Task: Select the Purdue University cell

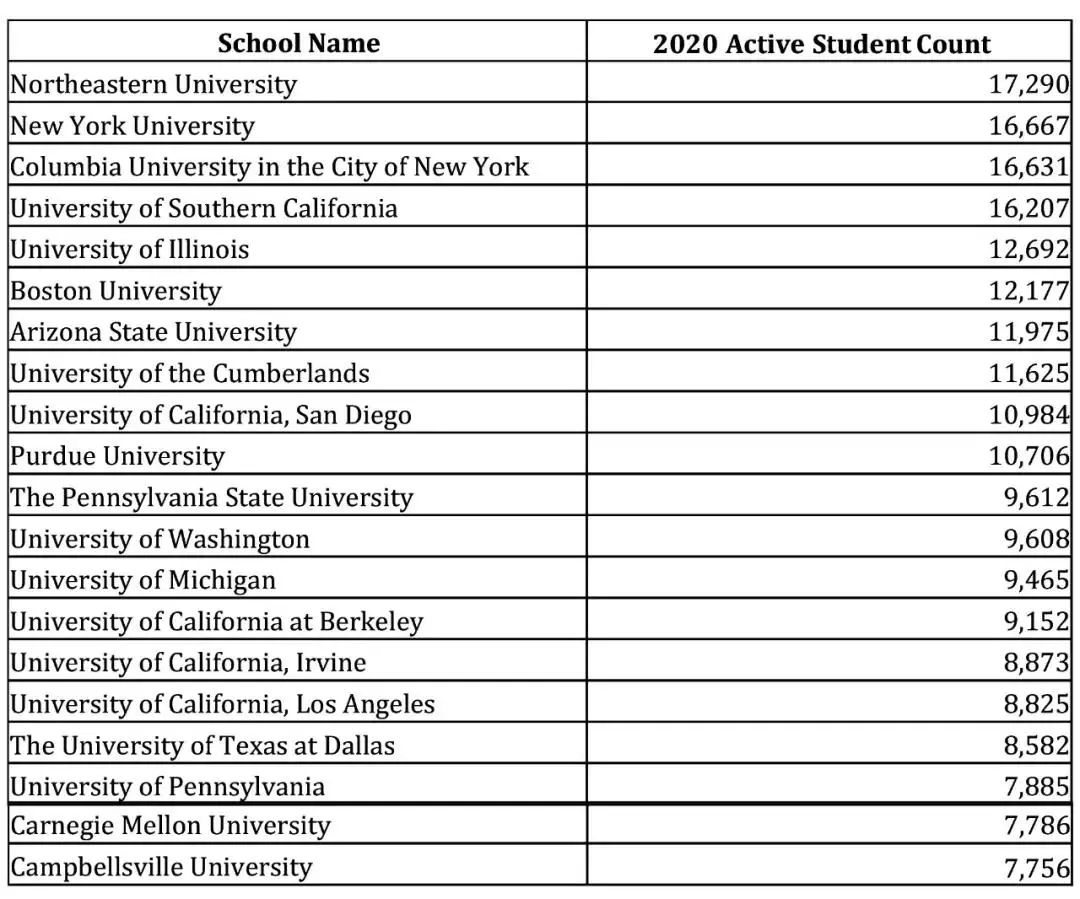Action: [x=118, y=456]
